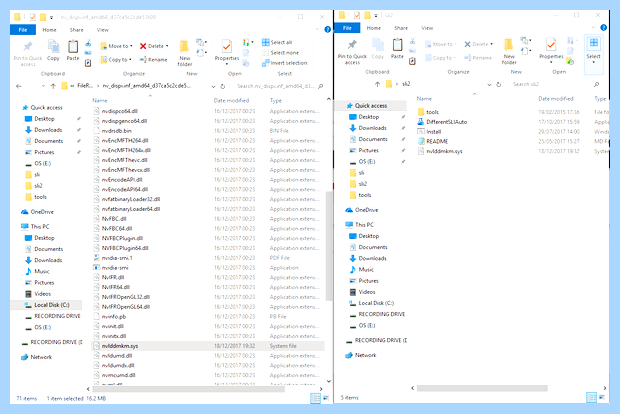Viewport: 620px width, 414px height.
Task: Open OneDrive in left window navigation pane
Action: tap(38, 212)
